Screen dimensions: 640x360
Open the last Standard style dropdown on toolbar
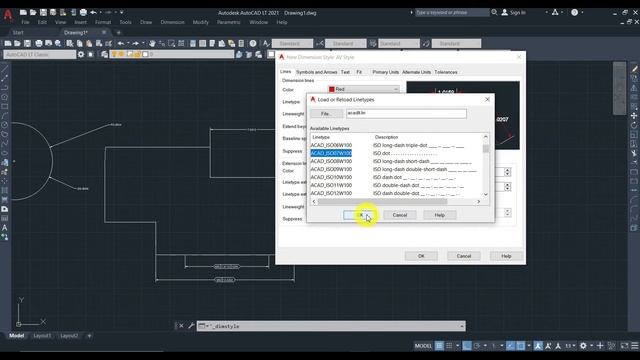click(x=456, y=43)
